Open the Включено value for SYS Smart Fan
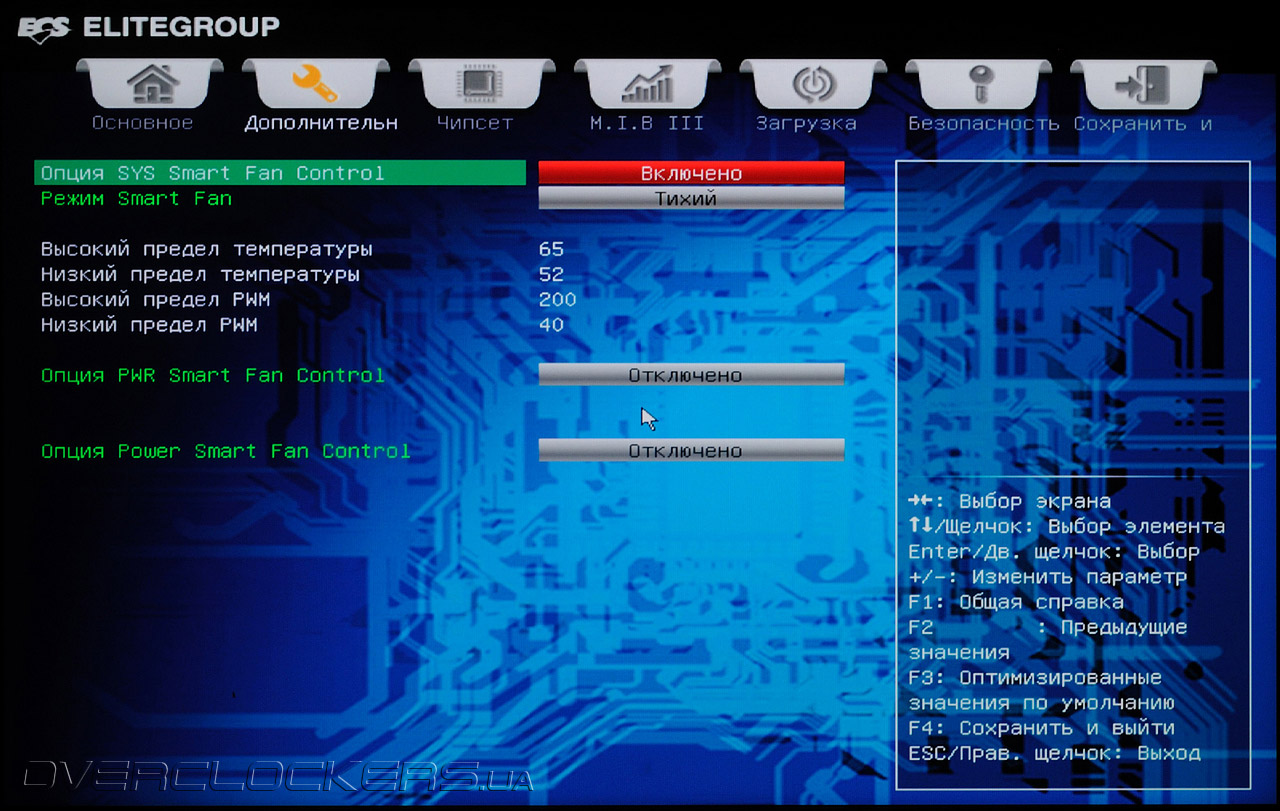This screenshot has width=1280, height=811. point(691,173)
